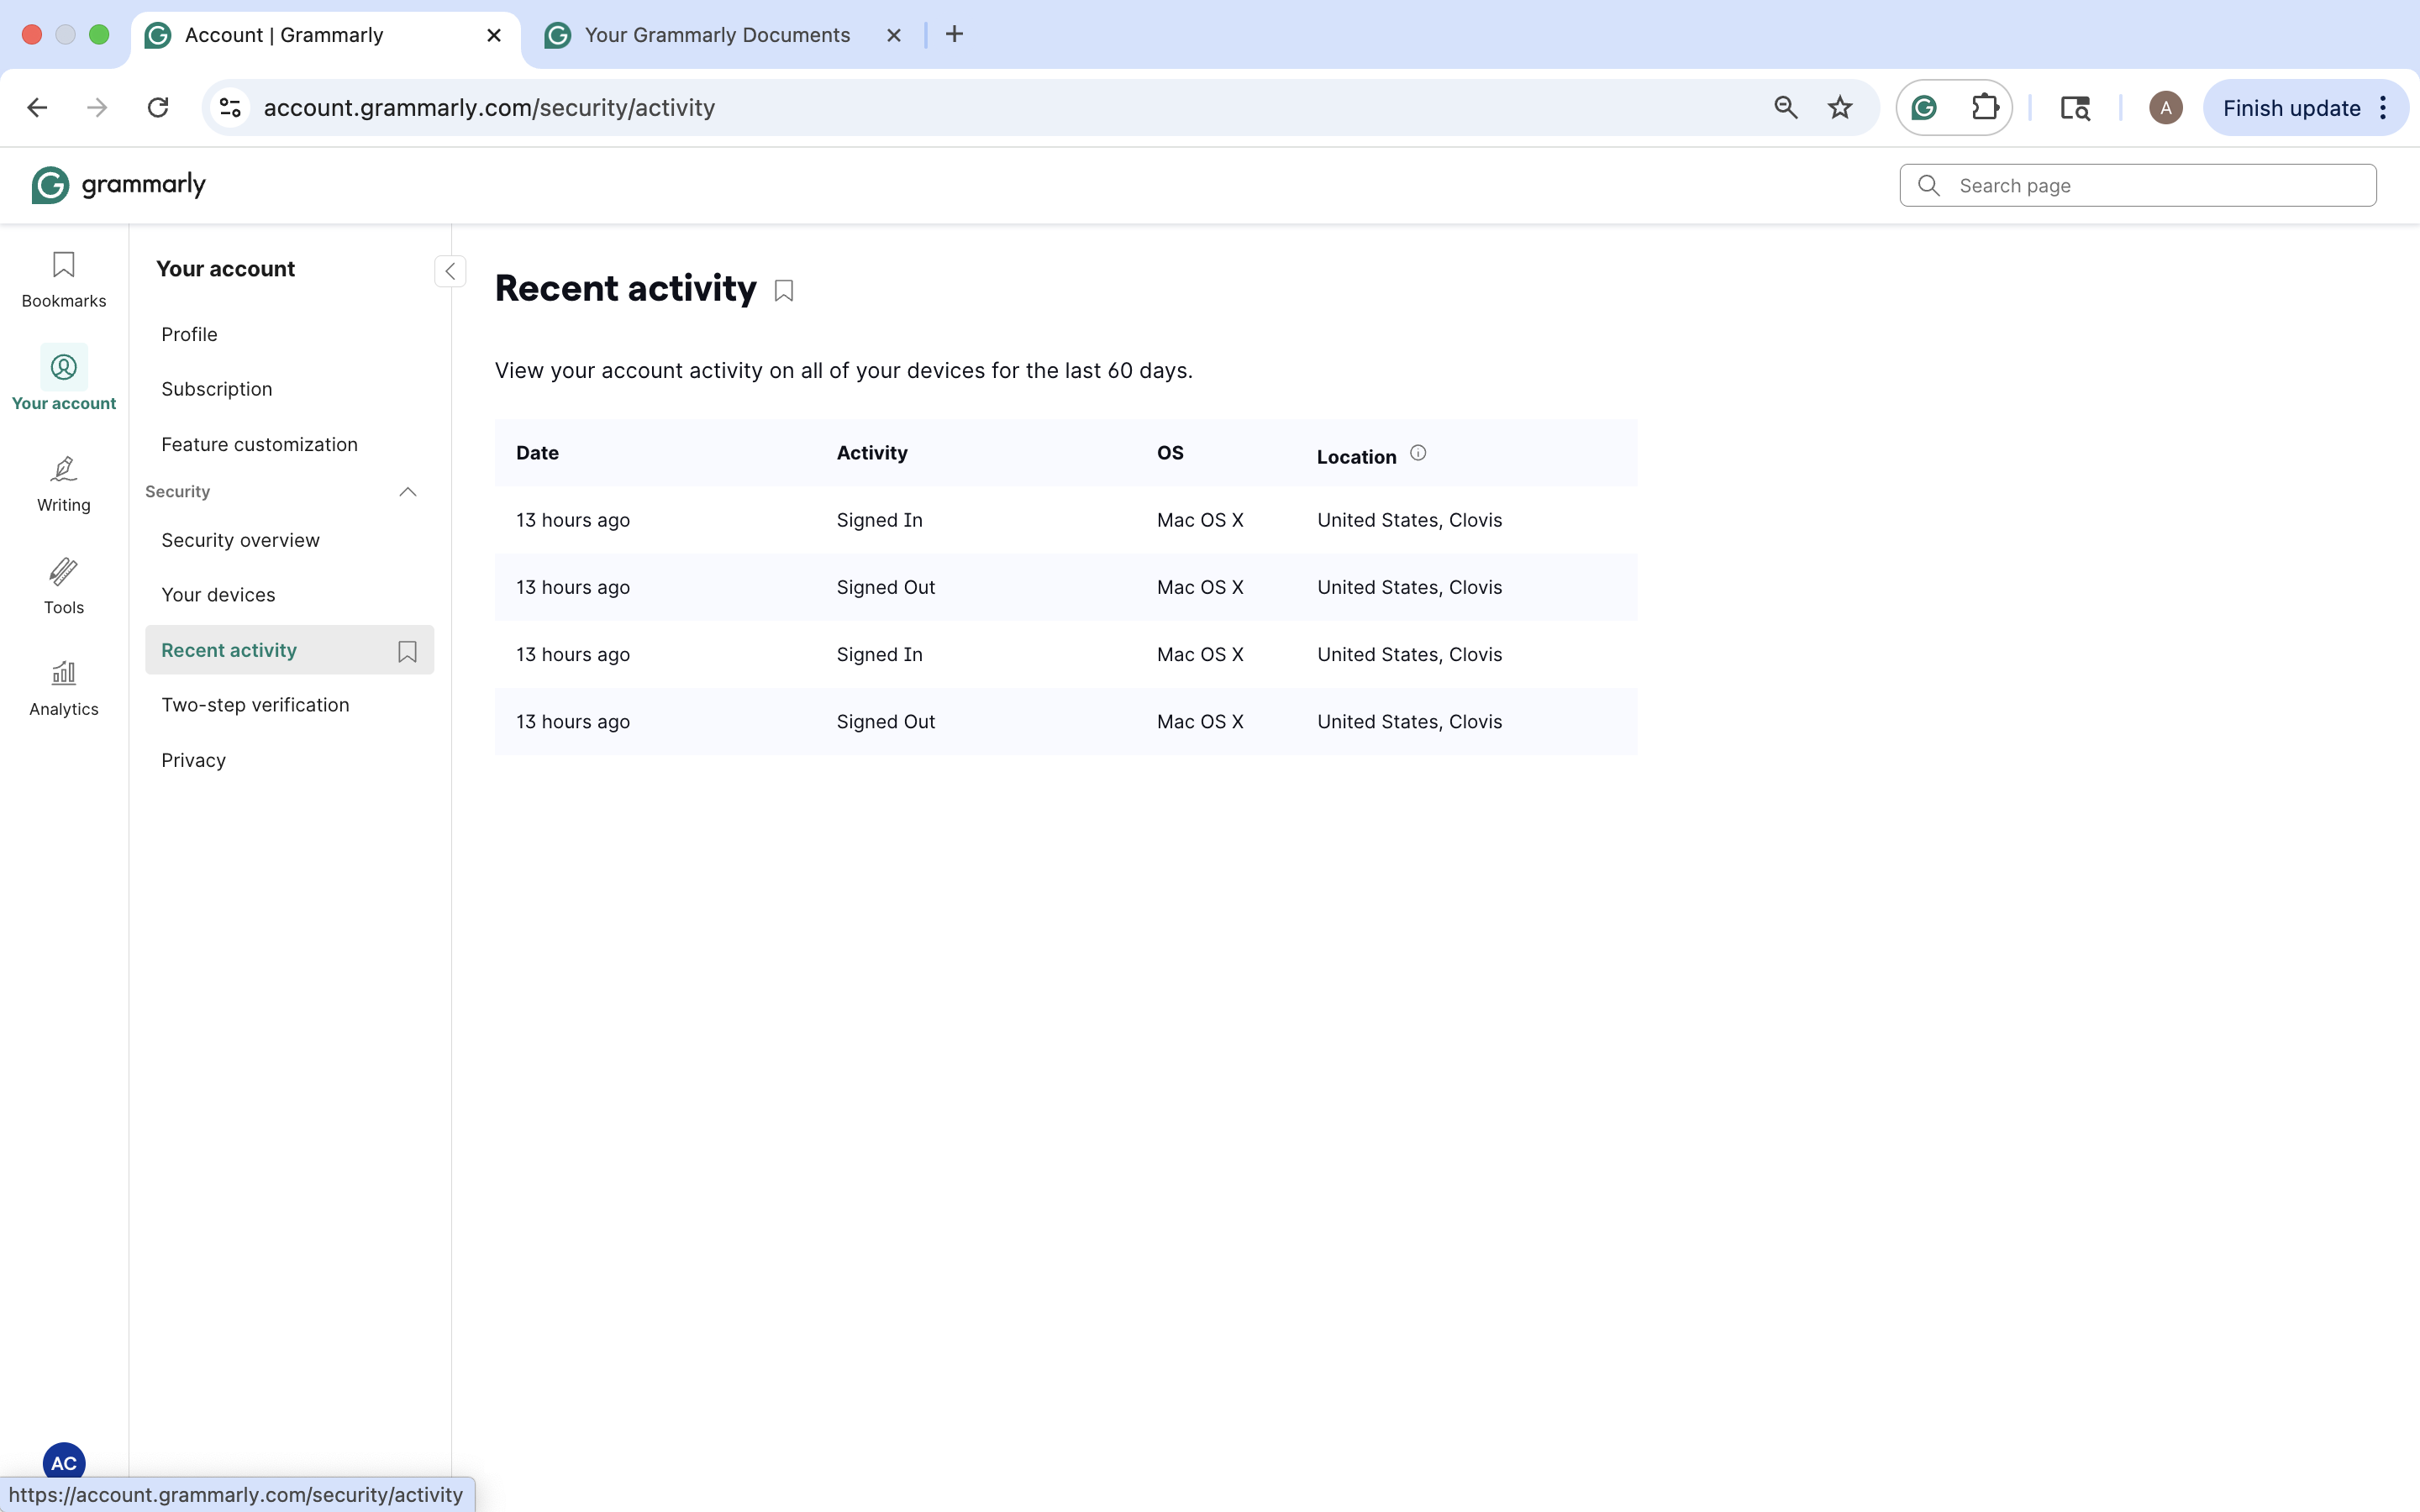Select the Writing section icon
The width and height of the screenshot is (2420, 1512).
tap(62, 484)
